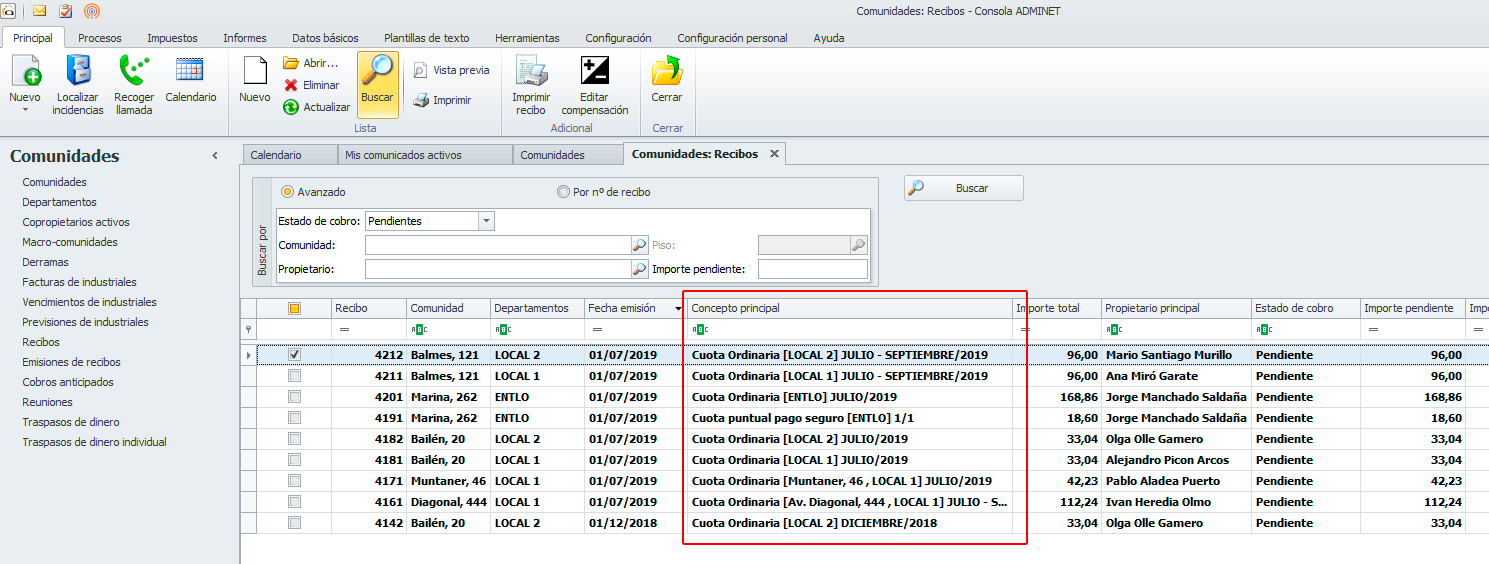The width and height of the screenshot is (1489, 564).
Task: Sort by Fecha emisión column header
Action: [634, 308]
